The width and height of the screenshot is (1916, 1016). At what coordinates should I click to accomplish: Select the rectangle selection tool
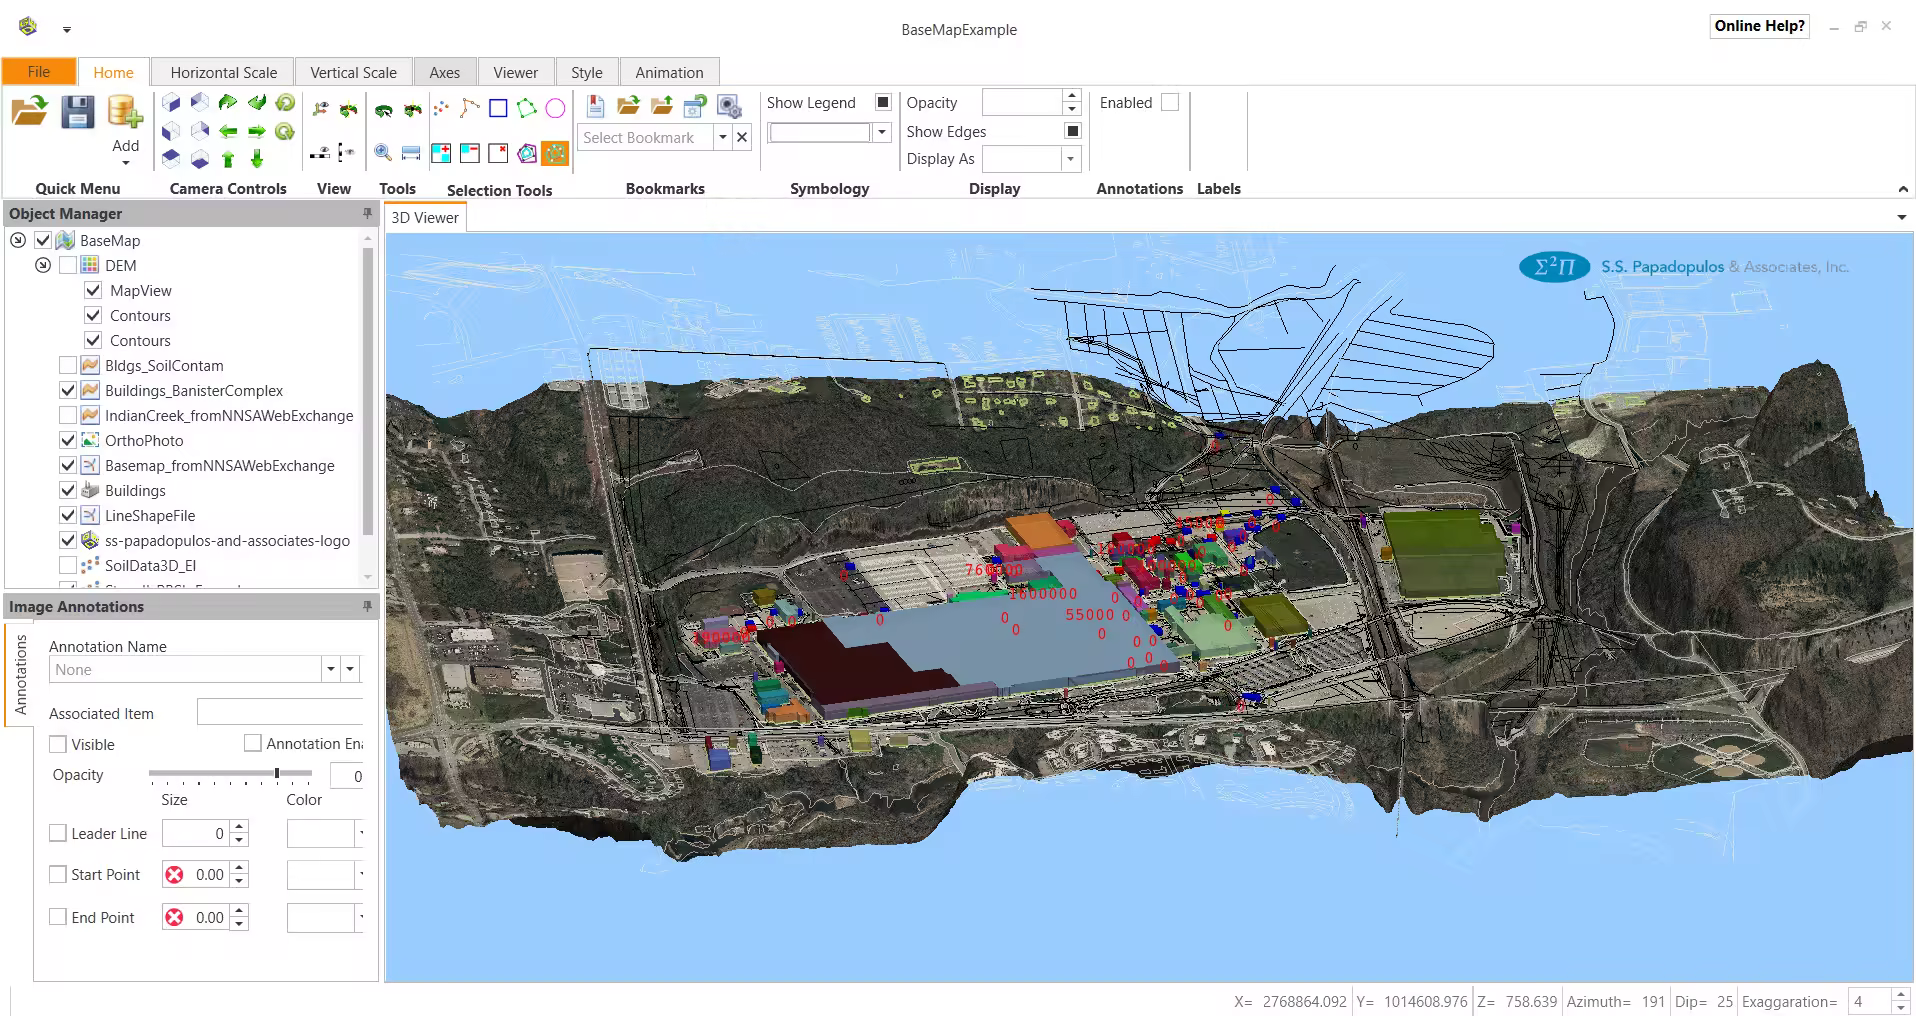click(x=498, y=109)
